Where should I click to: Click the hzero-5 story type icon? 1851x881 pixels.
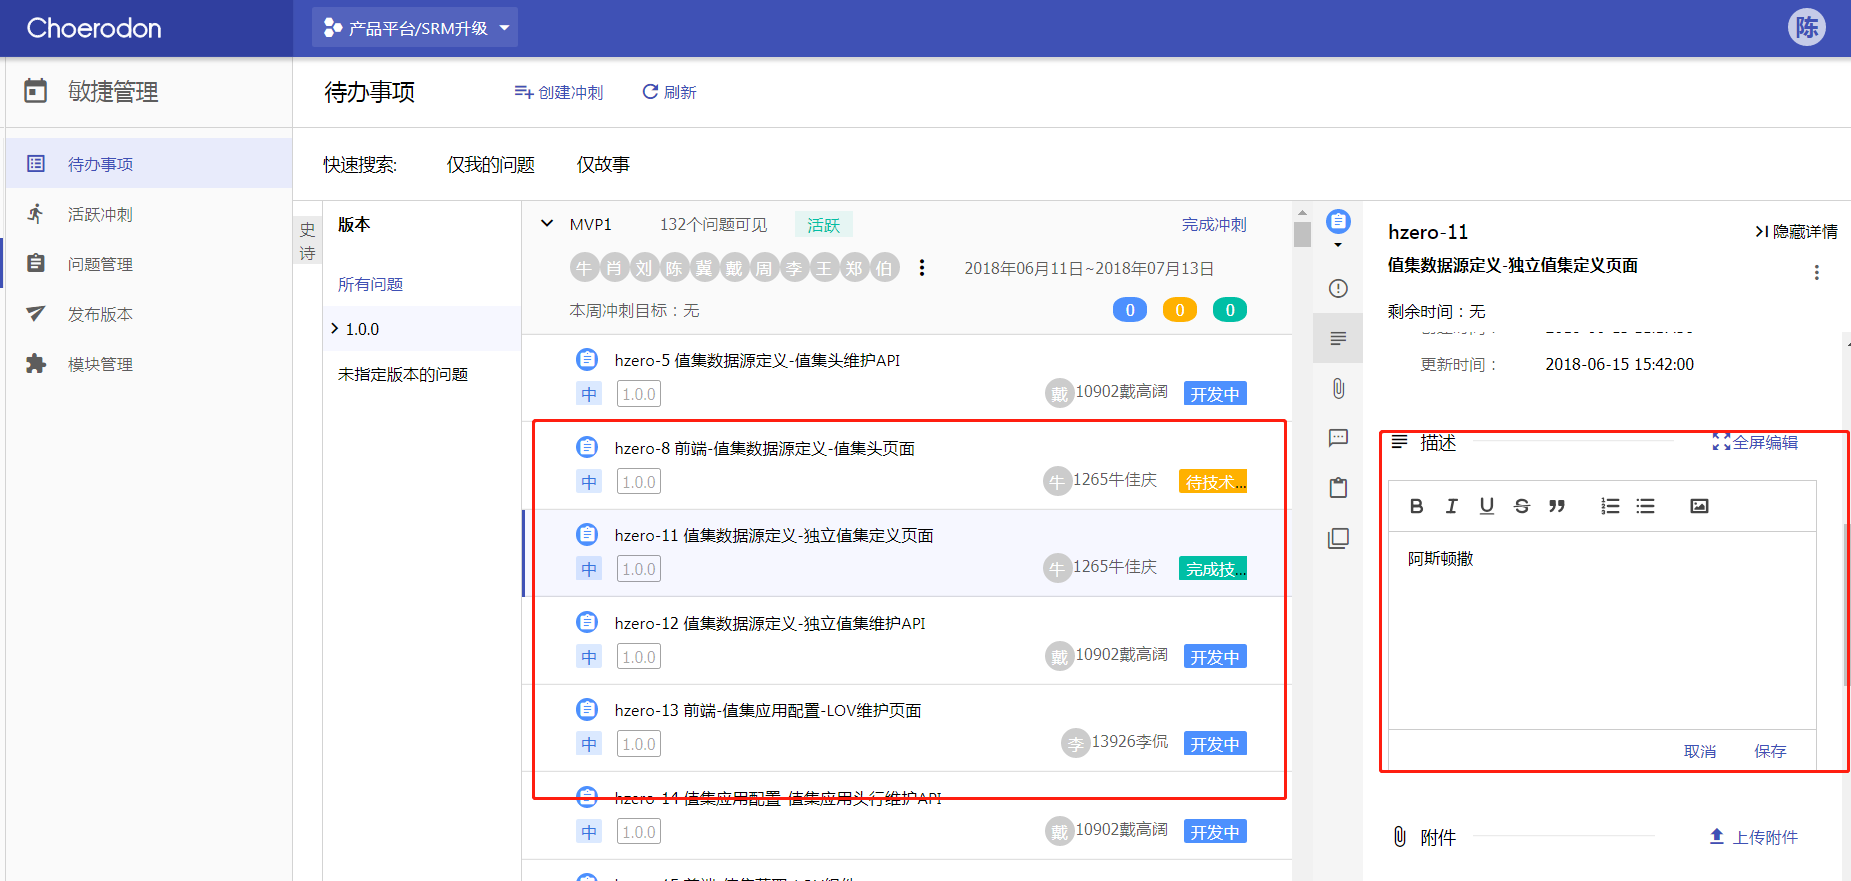(587, 359)
